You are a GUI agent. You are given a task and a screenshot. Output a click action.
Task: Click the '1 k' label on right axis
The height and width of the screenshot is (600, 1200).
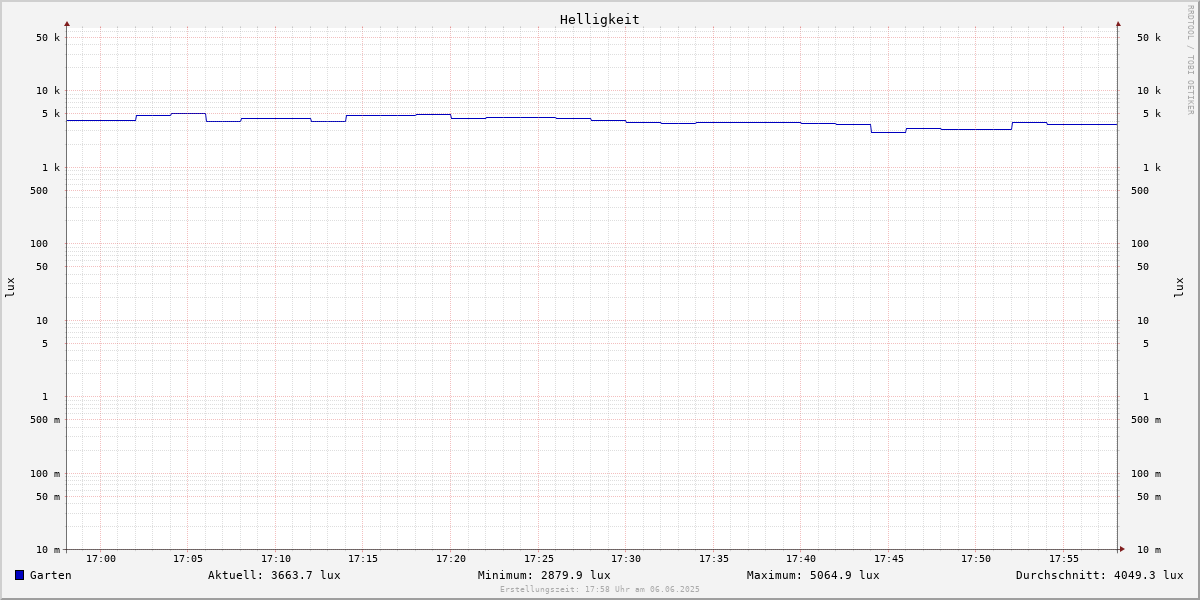coord(1152,168)
